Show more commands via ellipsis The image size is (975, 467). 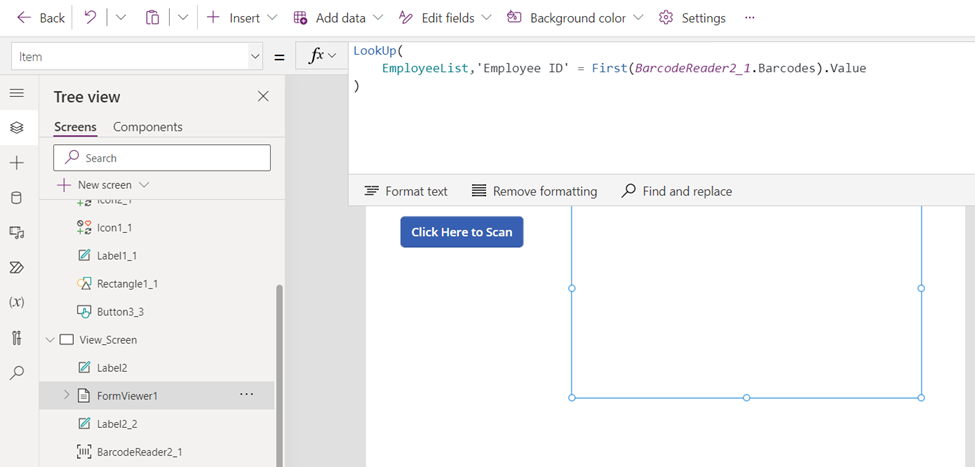[749, 18]
